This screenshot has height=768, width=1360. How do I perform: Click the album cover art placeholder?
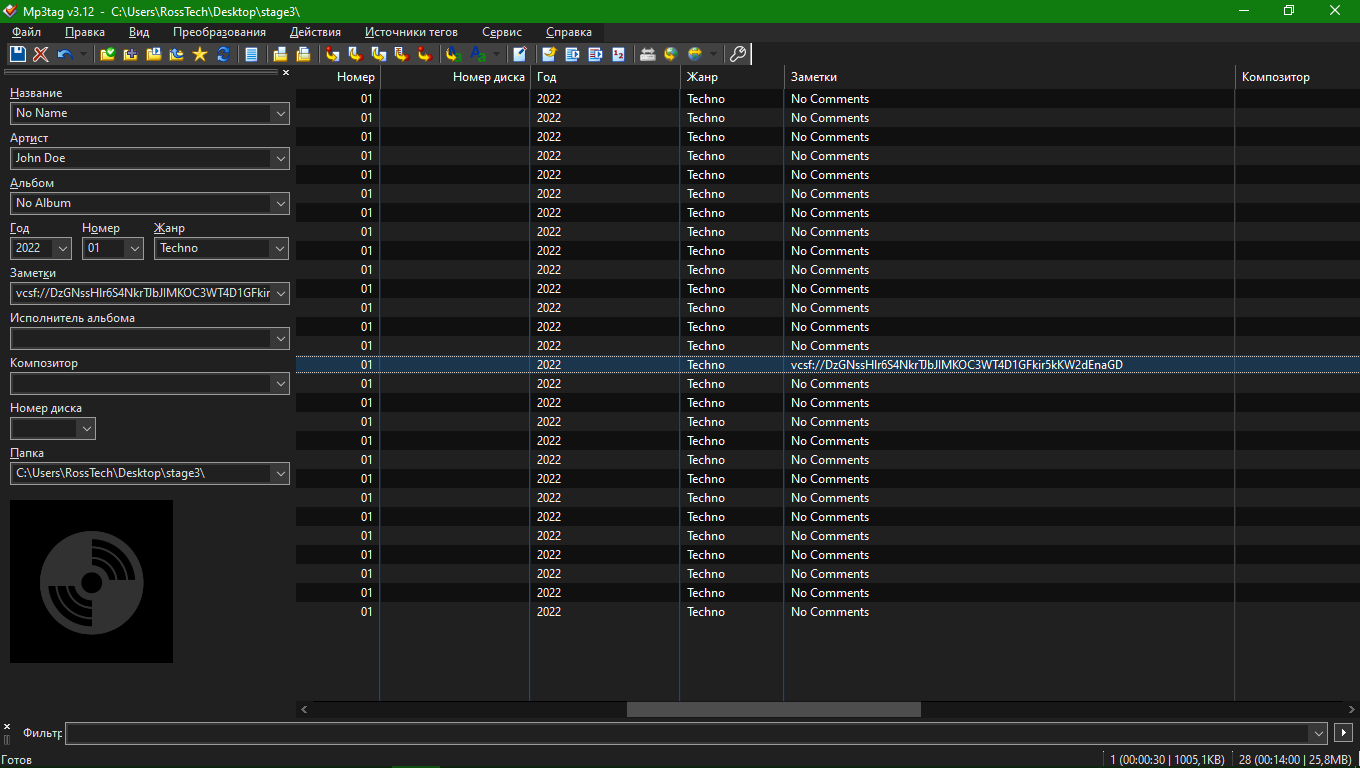point(91,581)
